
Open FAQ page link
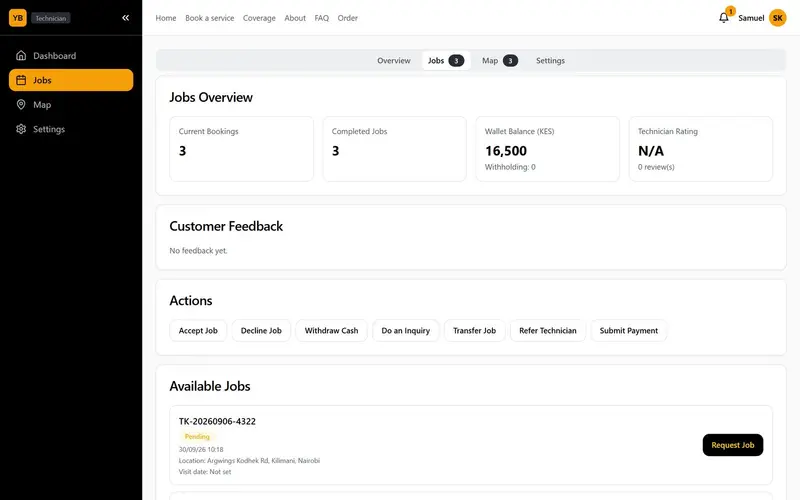click(x=321, y=18)
